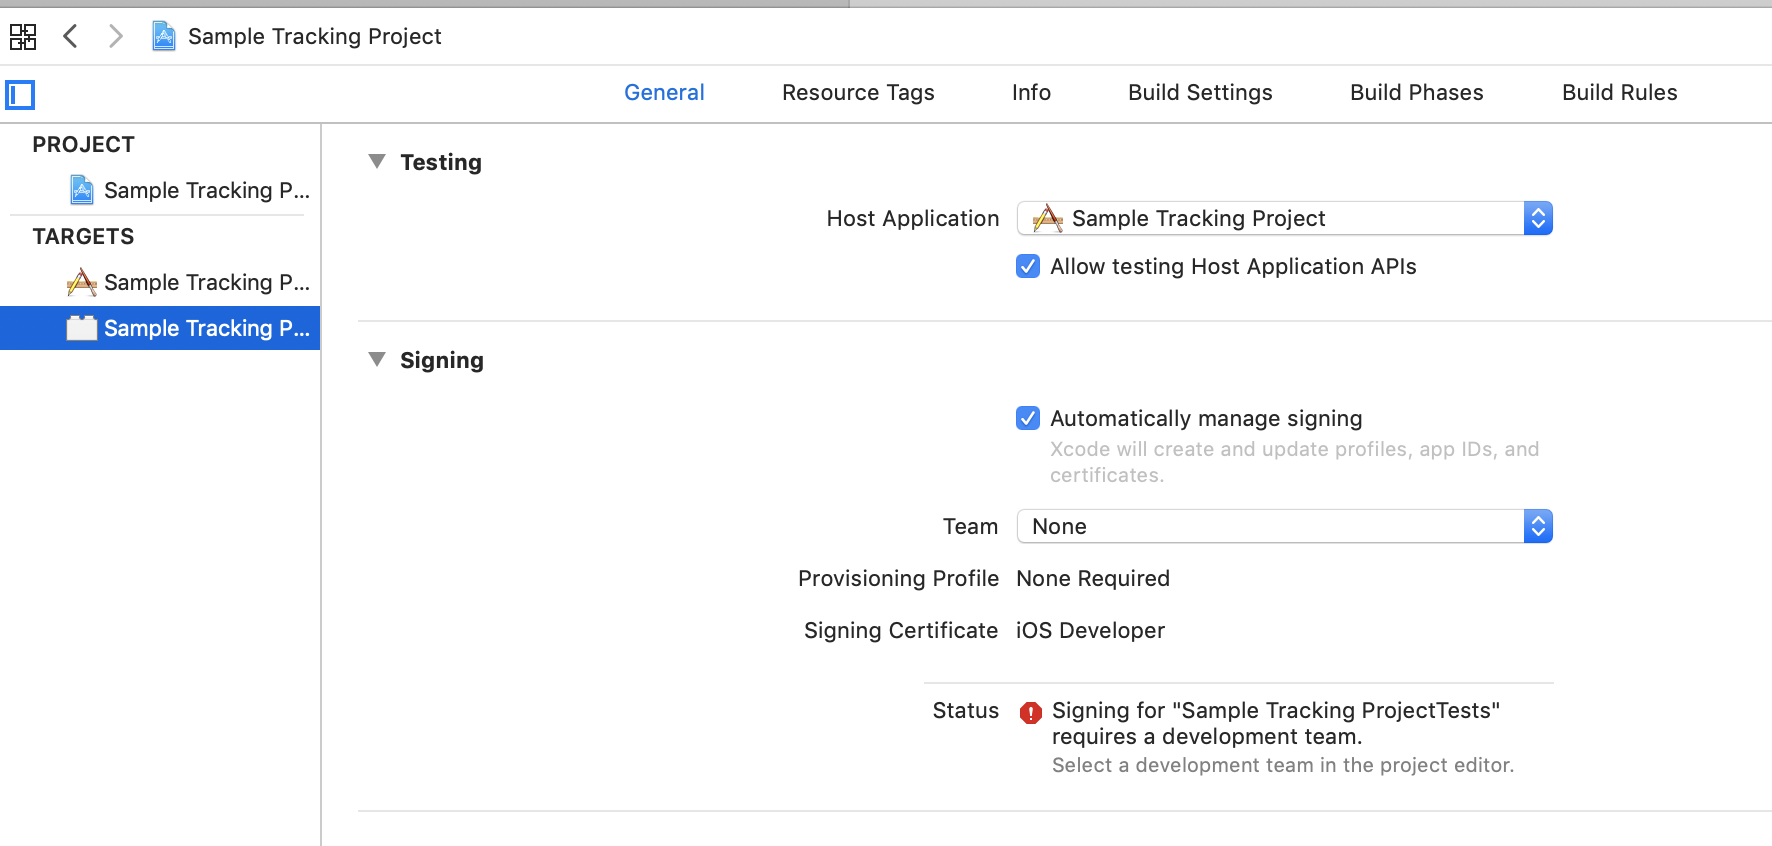Open the Info tab
Viewport: 1772px width, 846px height.
coord(1031,93)
